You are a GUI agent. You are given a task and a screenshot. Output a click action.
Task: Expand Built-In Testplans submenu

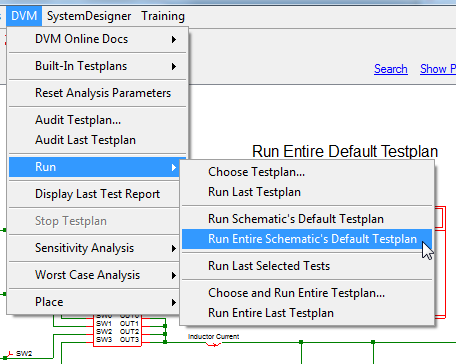(97, 66)
